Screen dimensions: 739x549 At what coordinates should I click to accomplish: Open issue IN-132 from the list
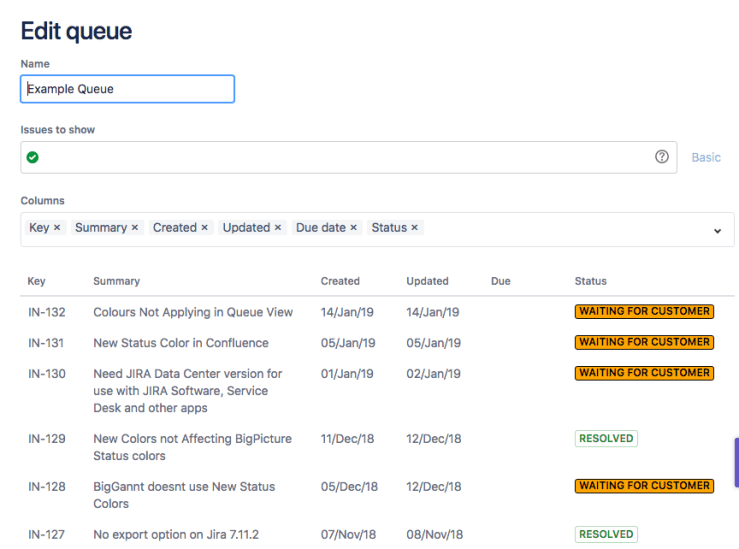[46, 312]
